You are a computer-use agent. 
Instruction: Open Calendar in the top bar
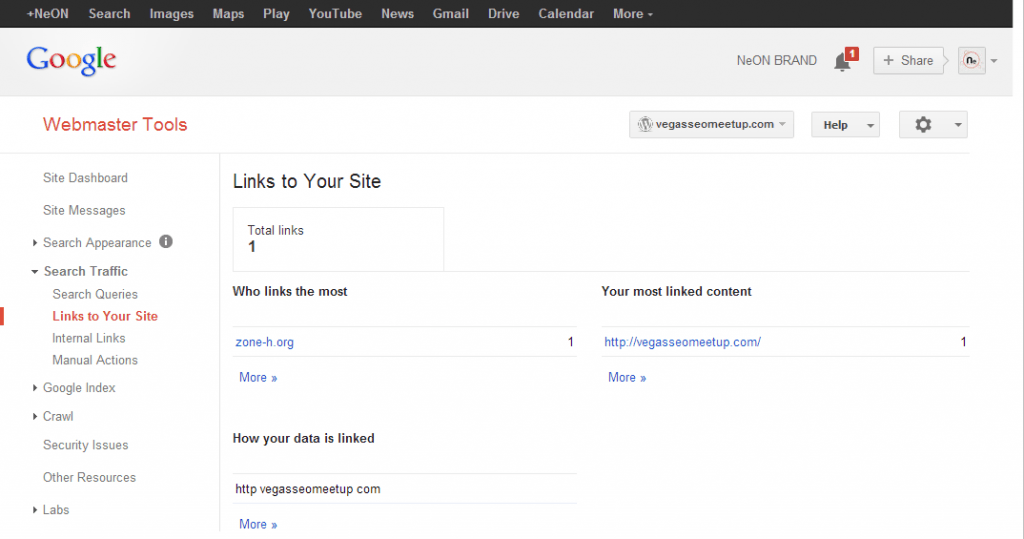click(566, 14)
